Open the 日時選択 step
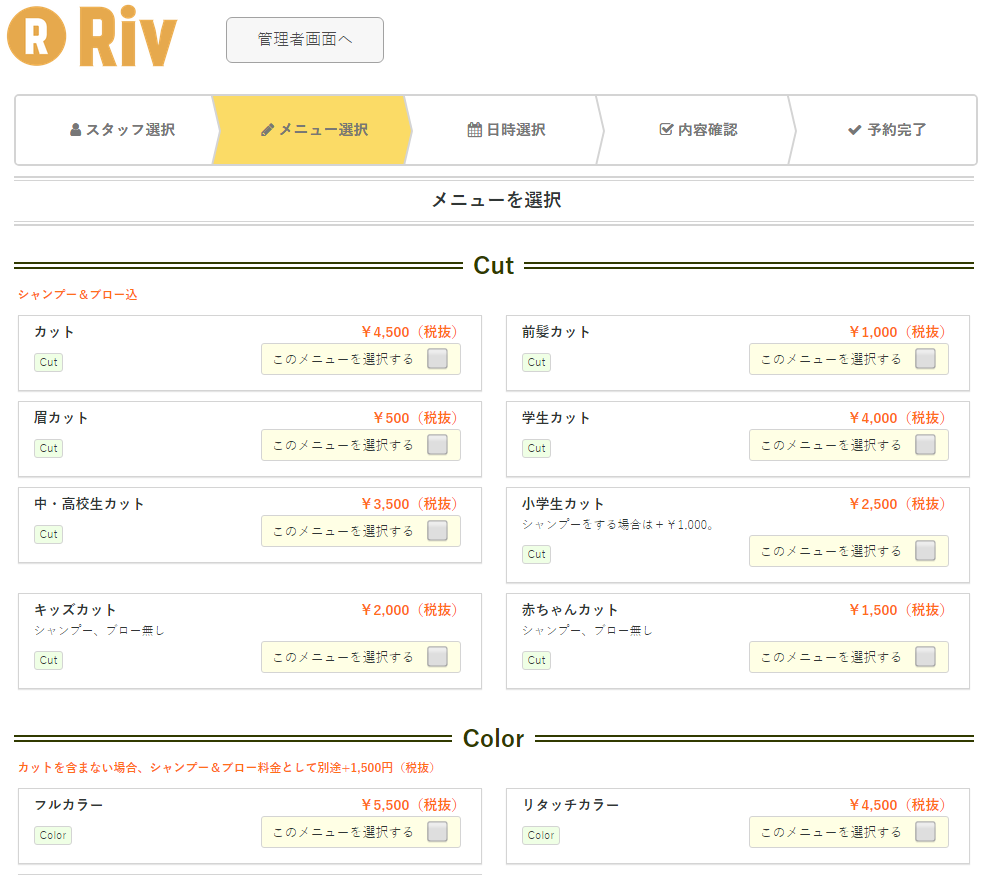The image size is (985, 875). (x=506, y=130)
